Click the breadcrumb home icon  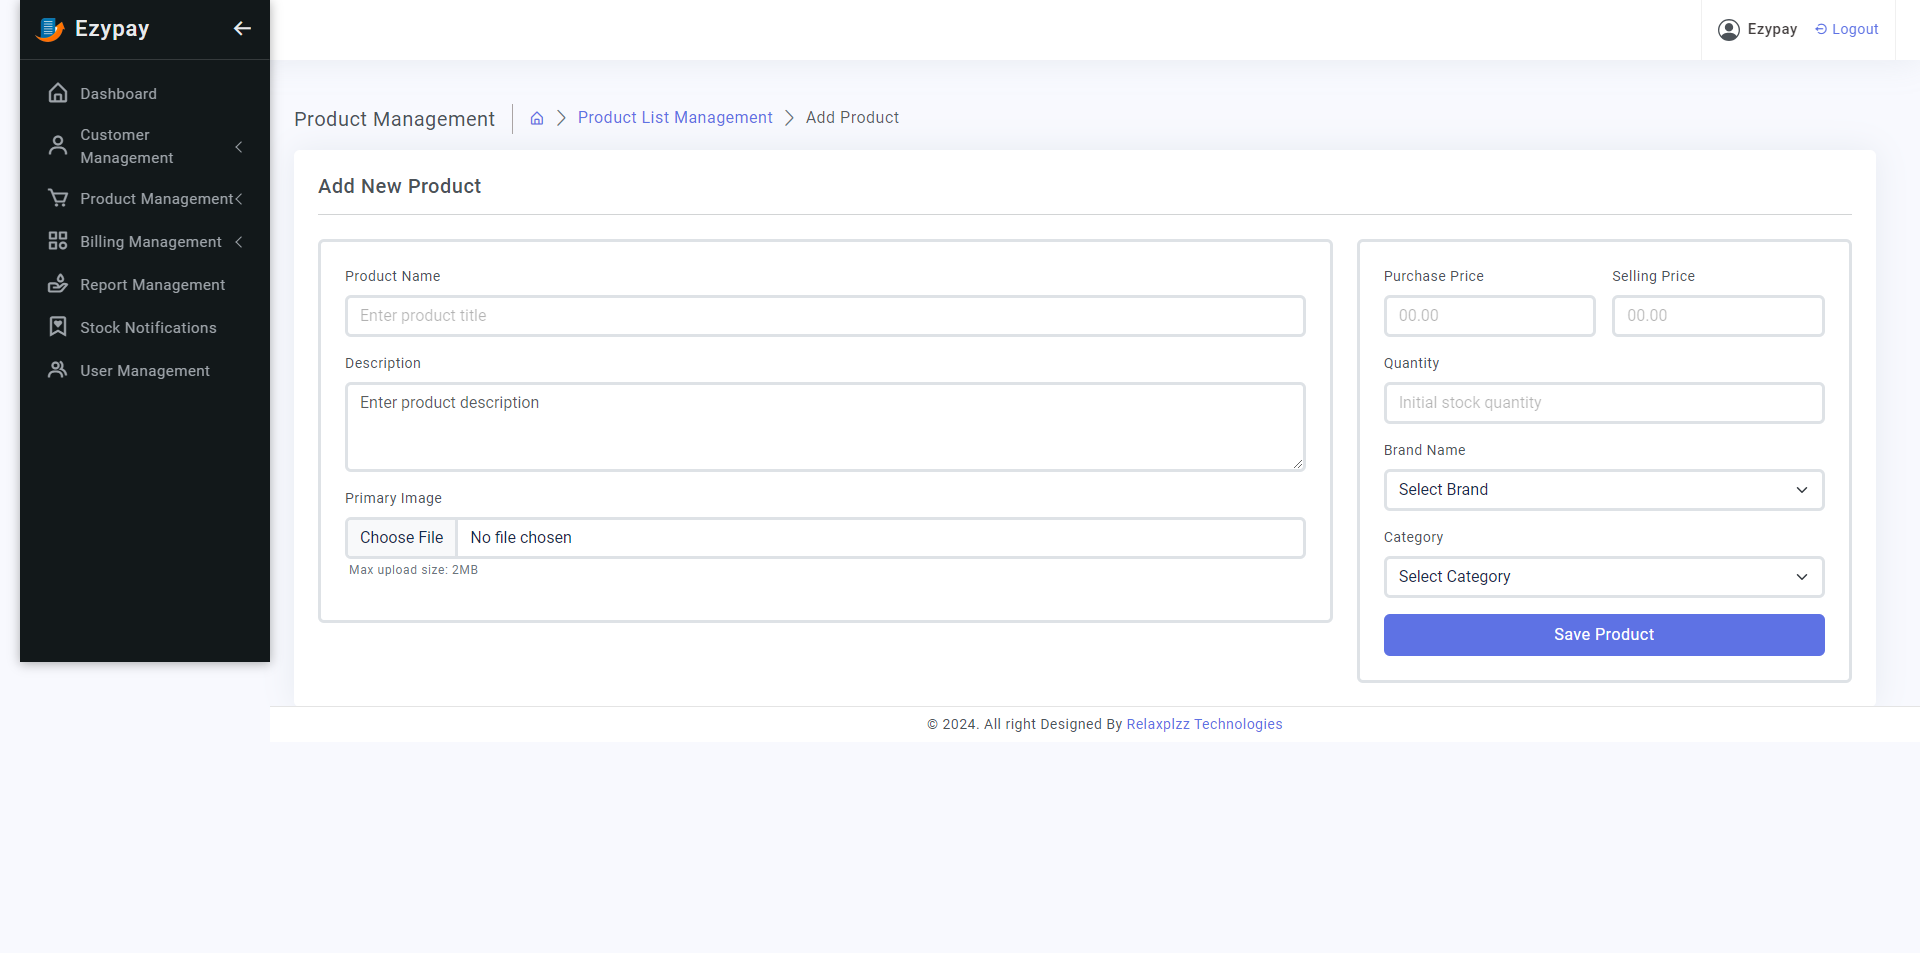click(537, 118)
